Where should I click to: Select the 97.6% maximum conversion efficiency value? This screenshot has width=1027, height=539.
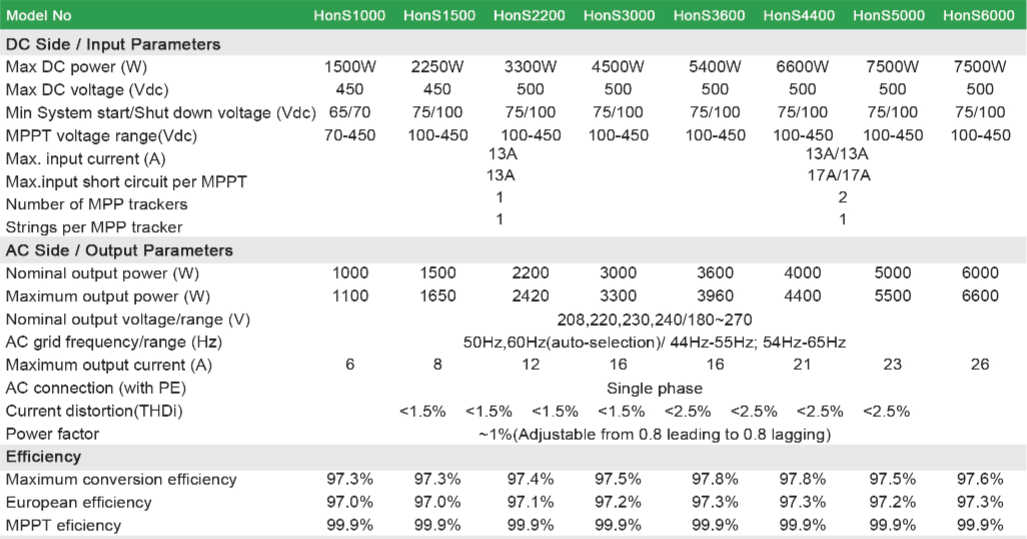[979, 480]
